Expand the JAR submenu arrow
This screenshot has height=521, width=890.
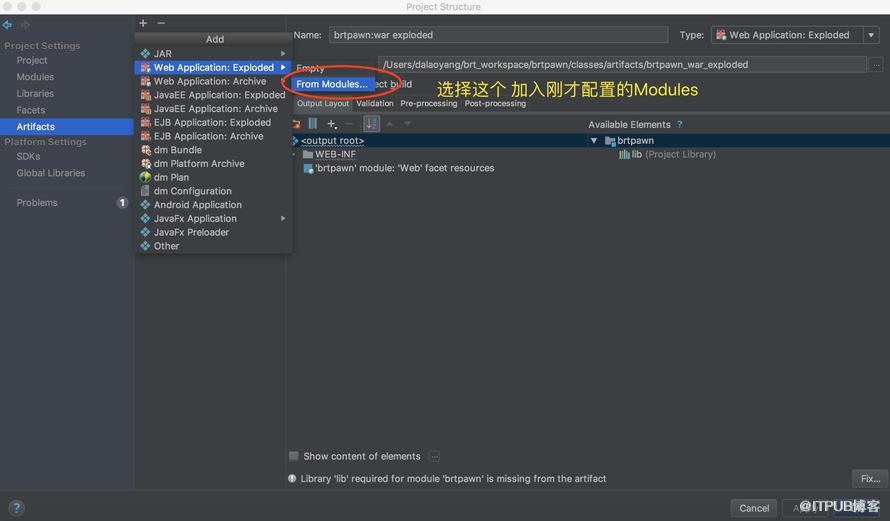(x=283, y=53)
